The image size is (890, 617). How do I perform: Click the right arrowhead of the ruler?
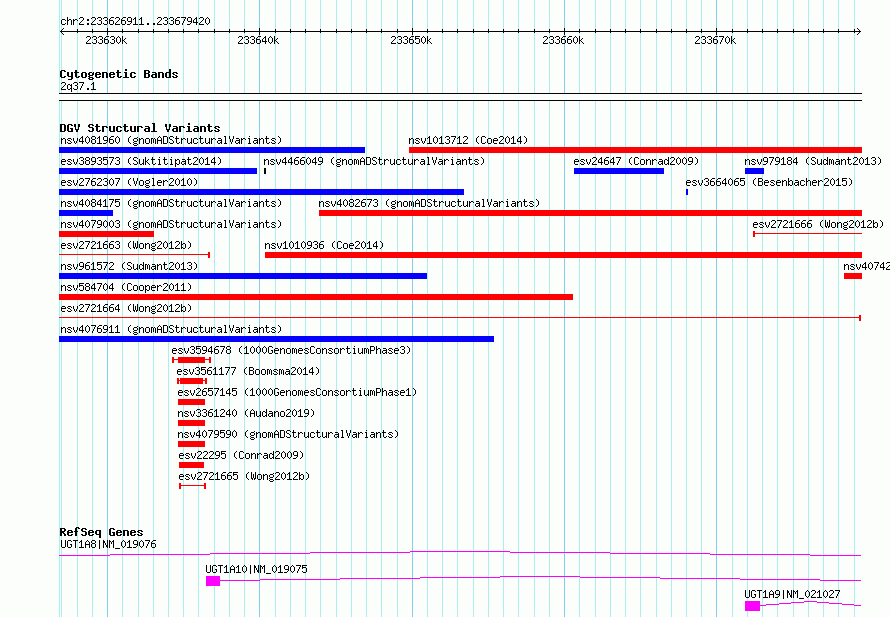859,32
